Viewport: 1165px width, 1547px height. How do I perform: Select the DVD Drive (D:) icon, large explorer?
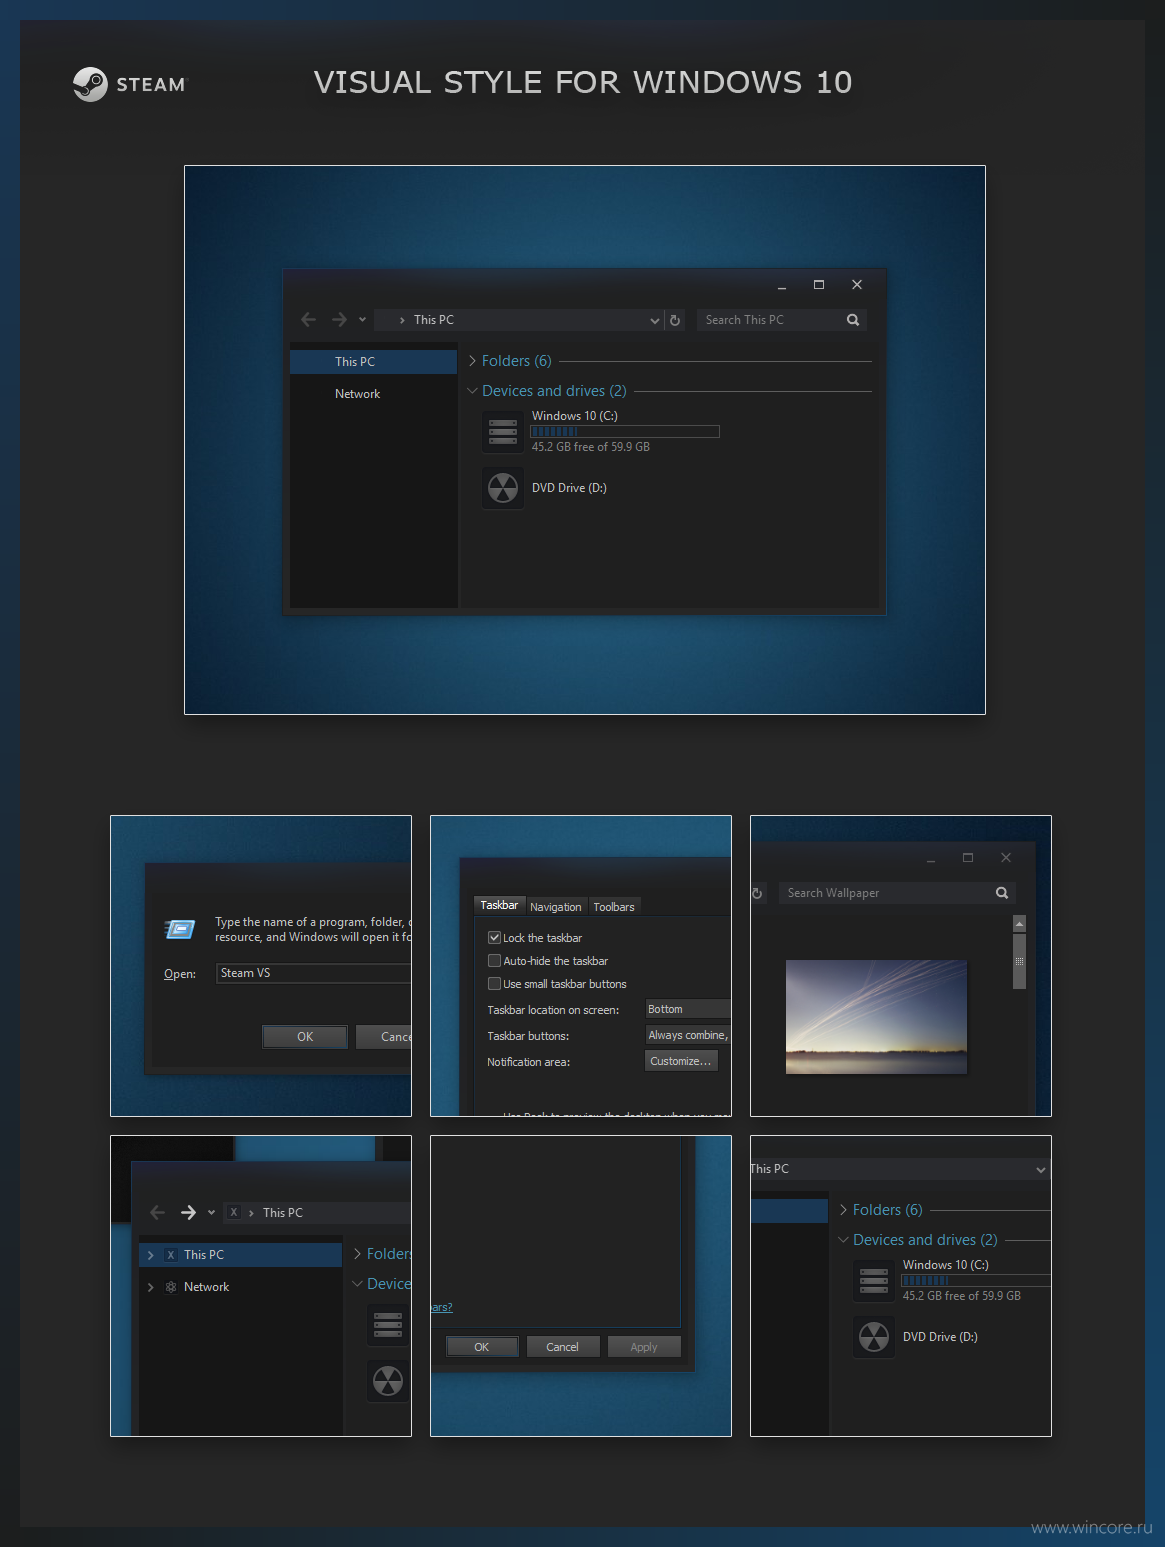503,488
